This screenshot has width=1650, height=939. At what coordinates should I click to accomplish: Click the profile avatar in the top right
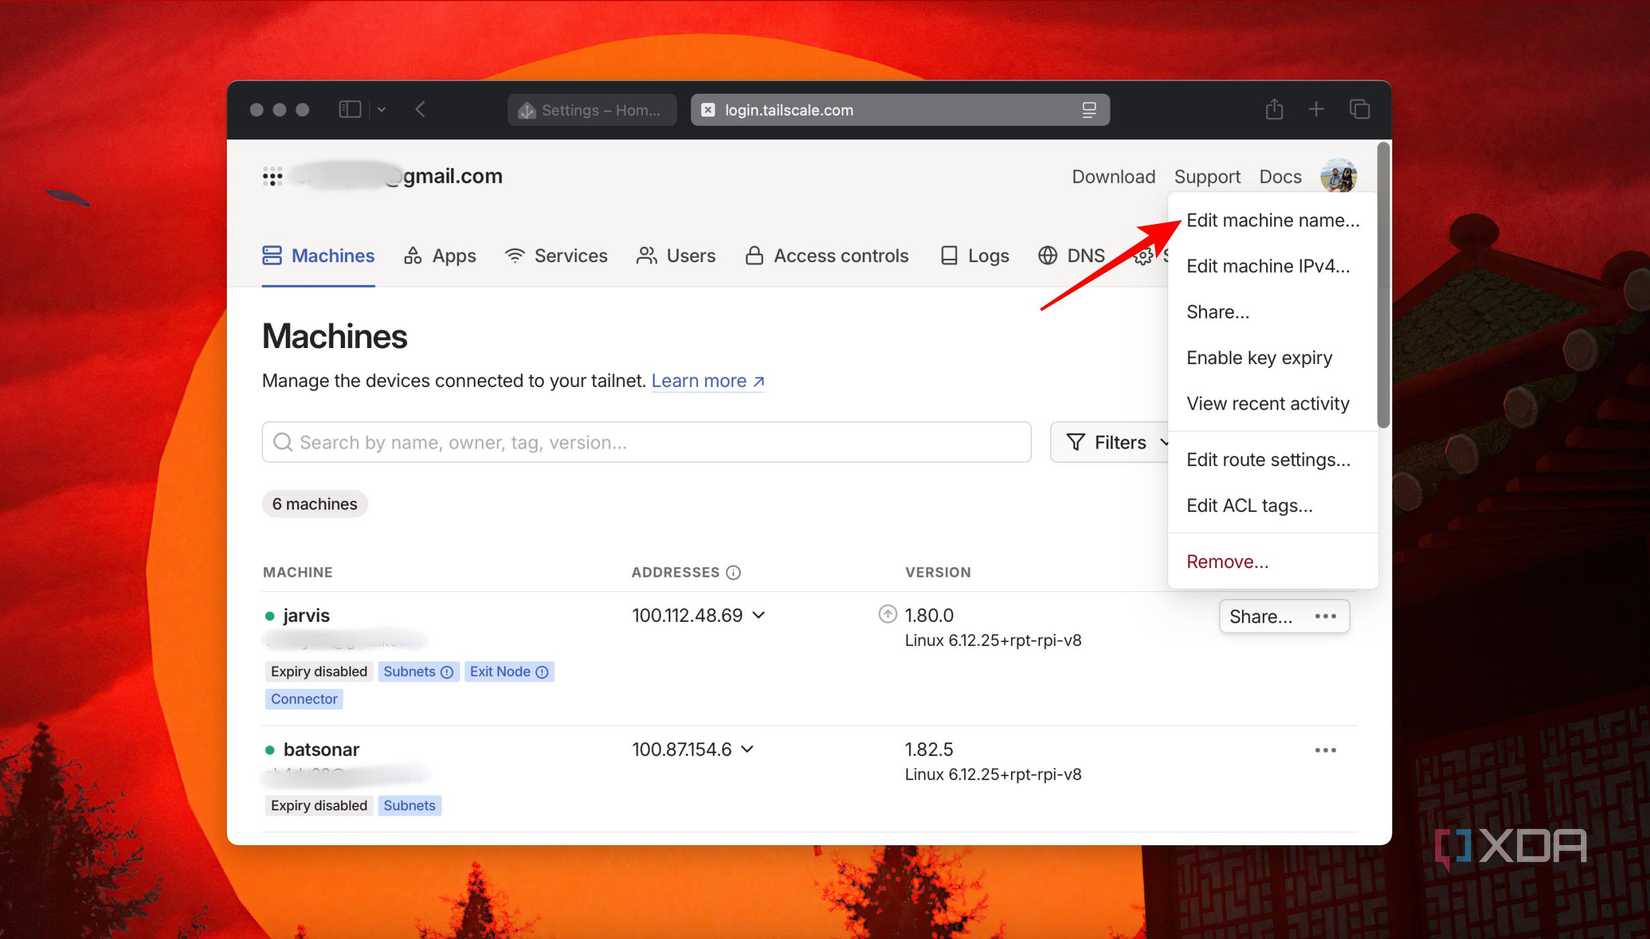pyautogui.click(x=1339, y=176)
